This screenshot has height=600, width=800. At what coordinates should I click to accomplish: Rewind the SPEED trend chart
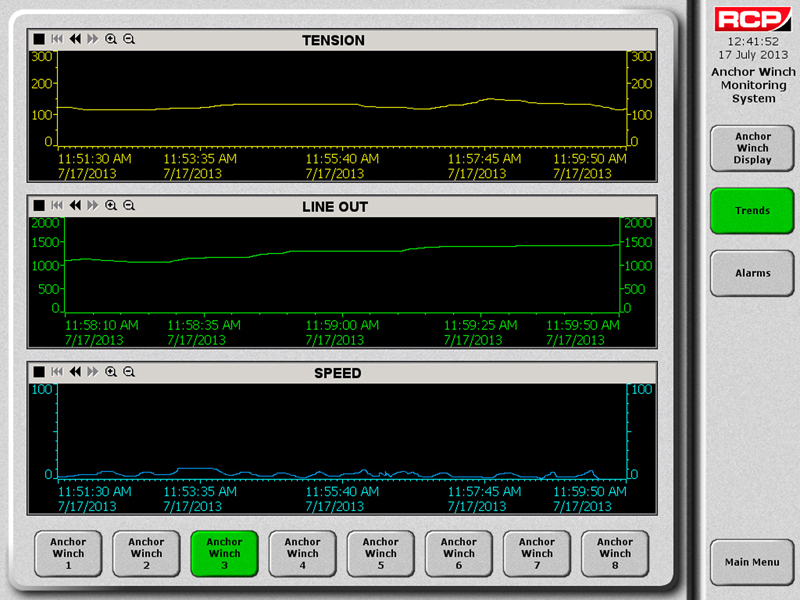point(75,372)
